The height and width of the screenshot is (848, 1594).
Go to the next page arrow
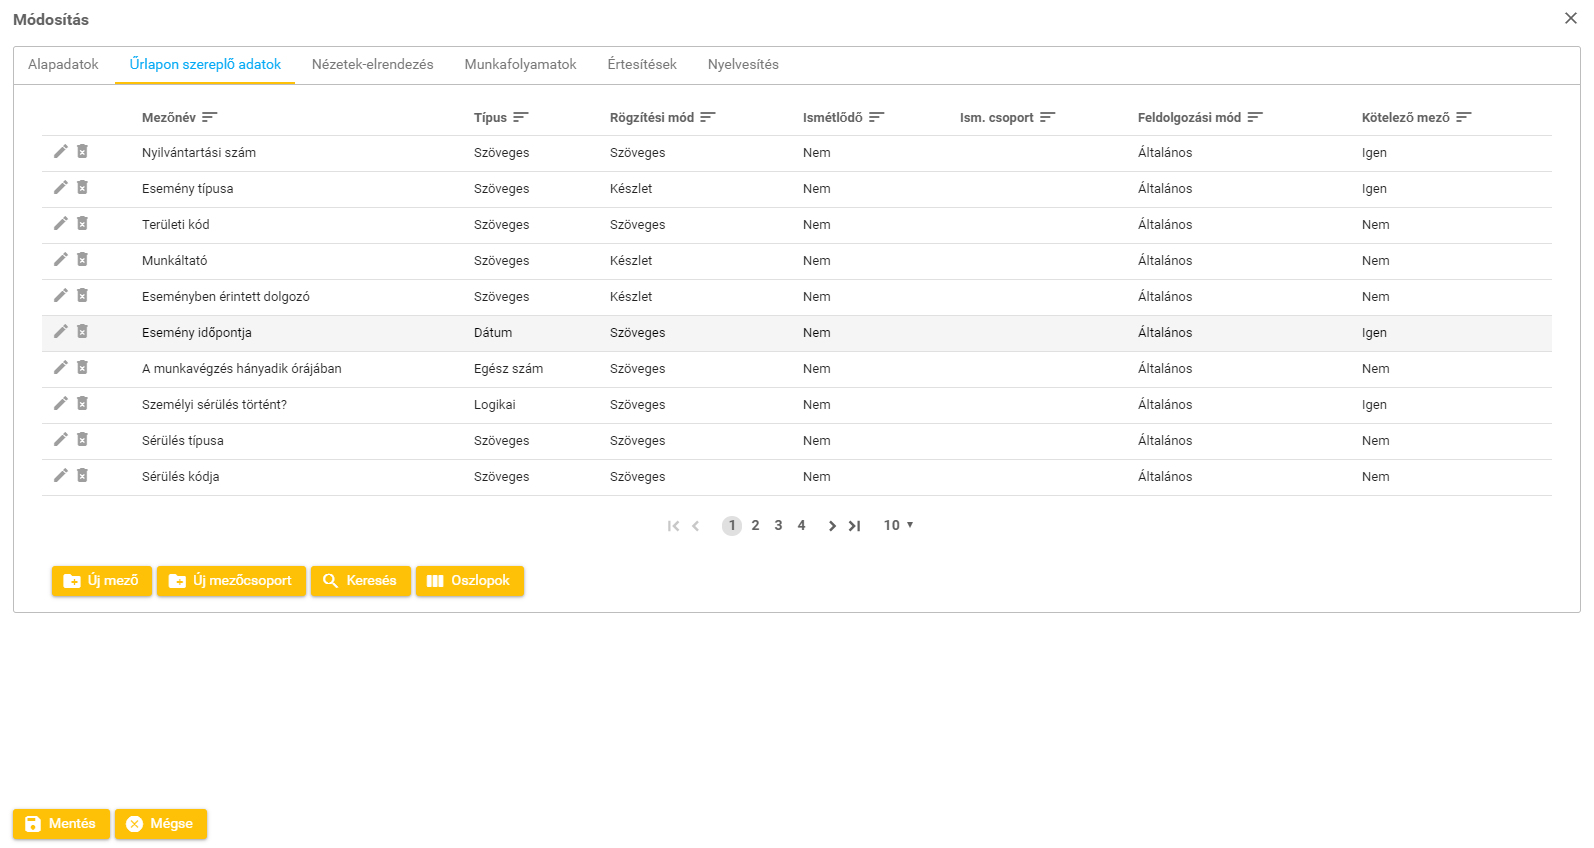(x=831, y=526)
